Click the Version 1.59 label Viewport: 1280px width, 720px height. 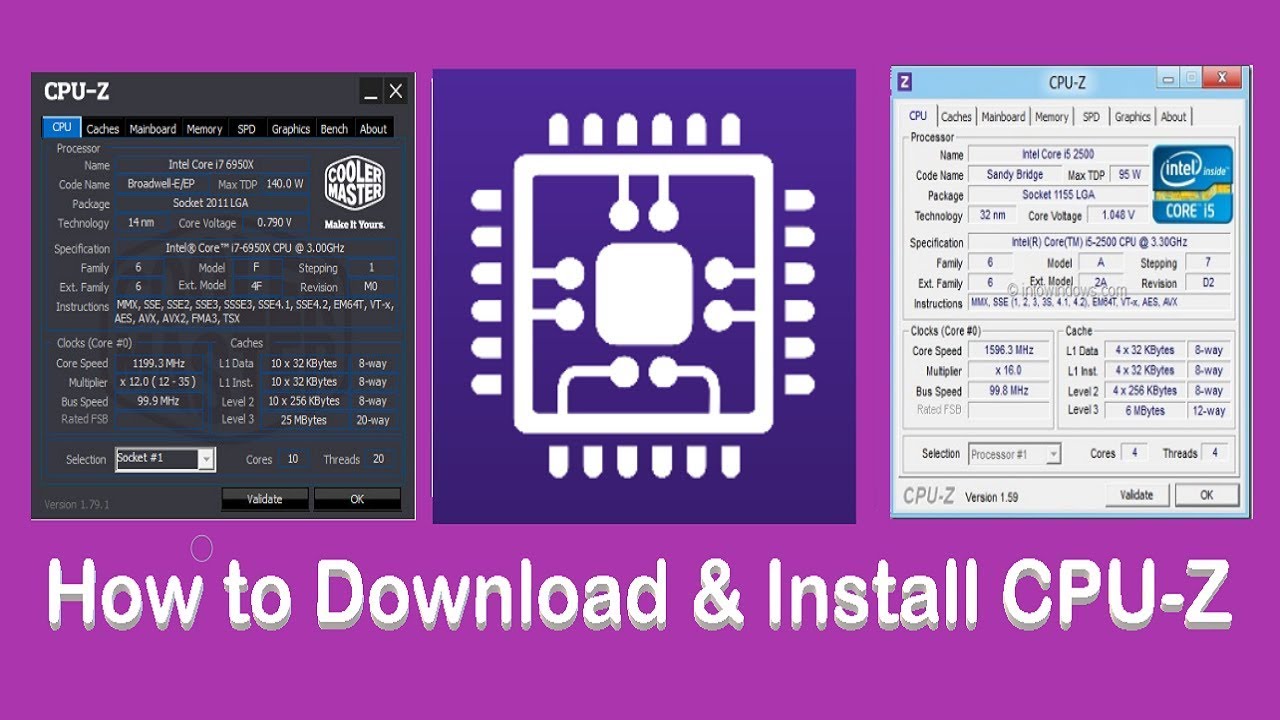coord(991,496)
